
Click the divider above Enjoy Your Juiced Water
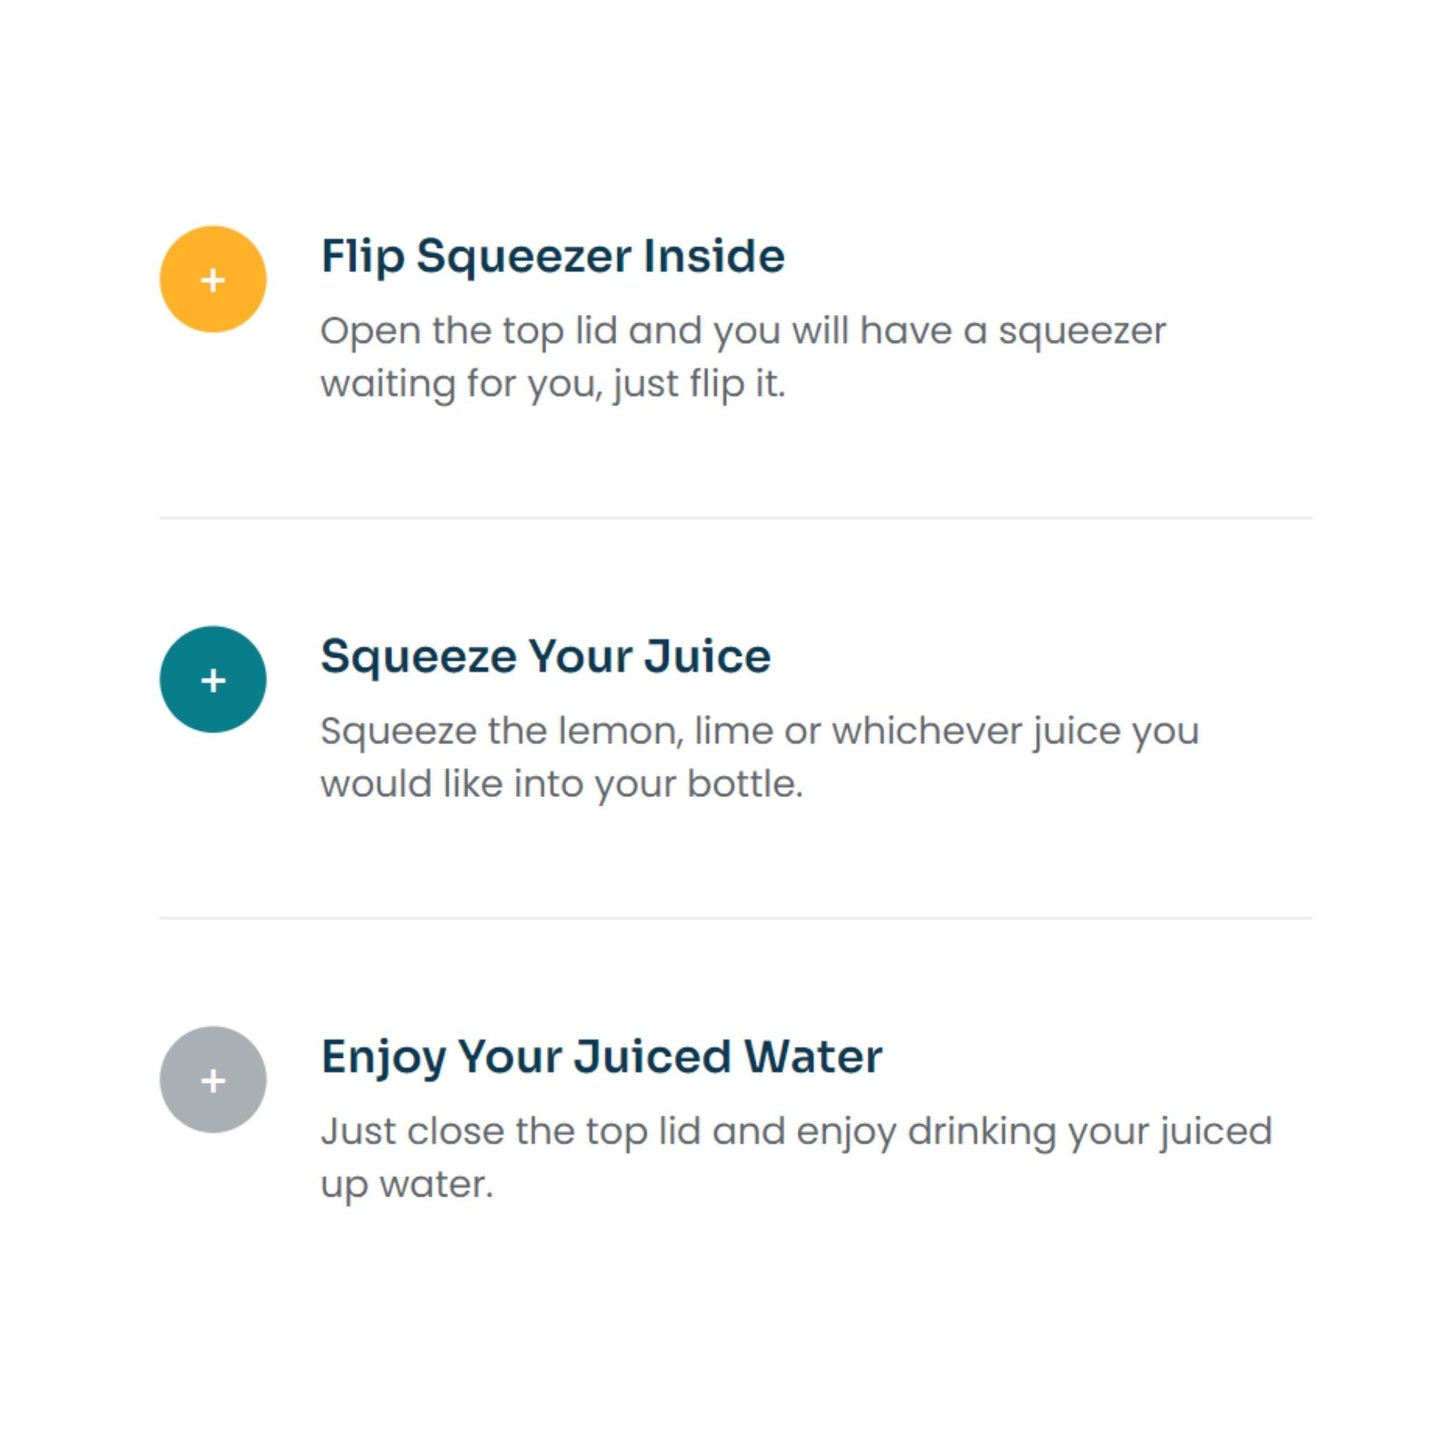pos(735,918)
